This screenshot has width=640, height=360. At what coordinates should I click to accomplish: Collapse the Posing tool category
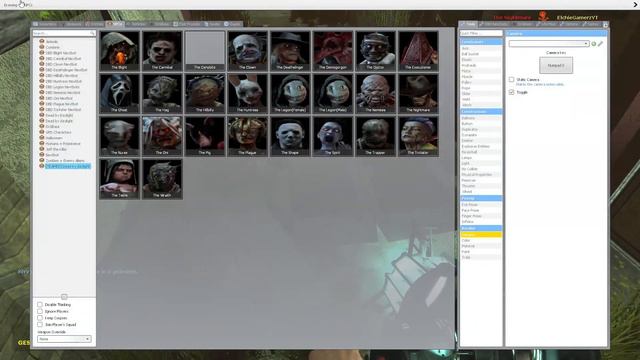tap(481, 198)
